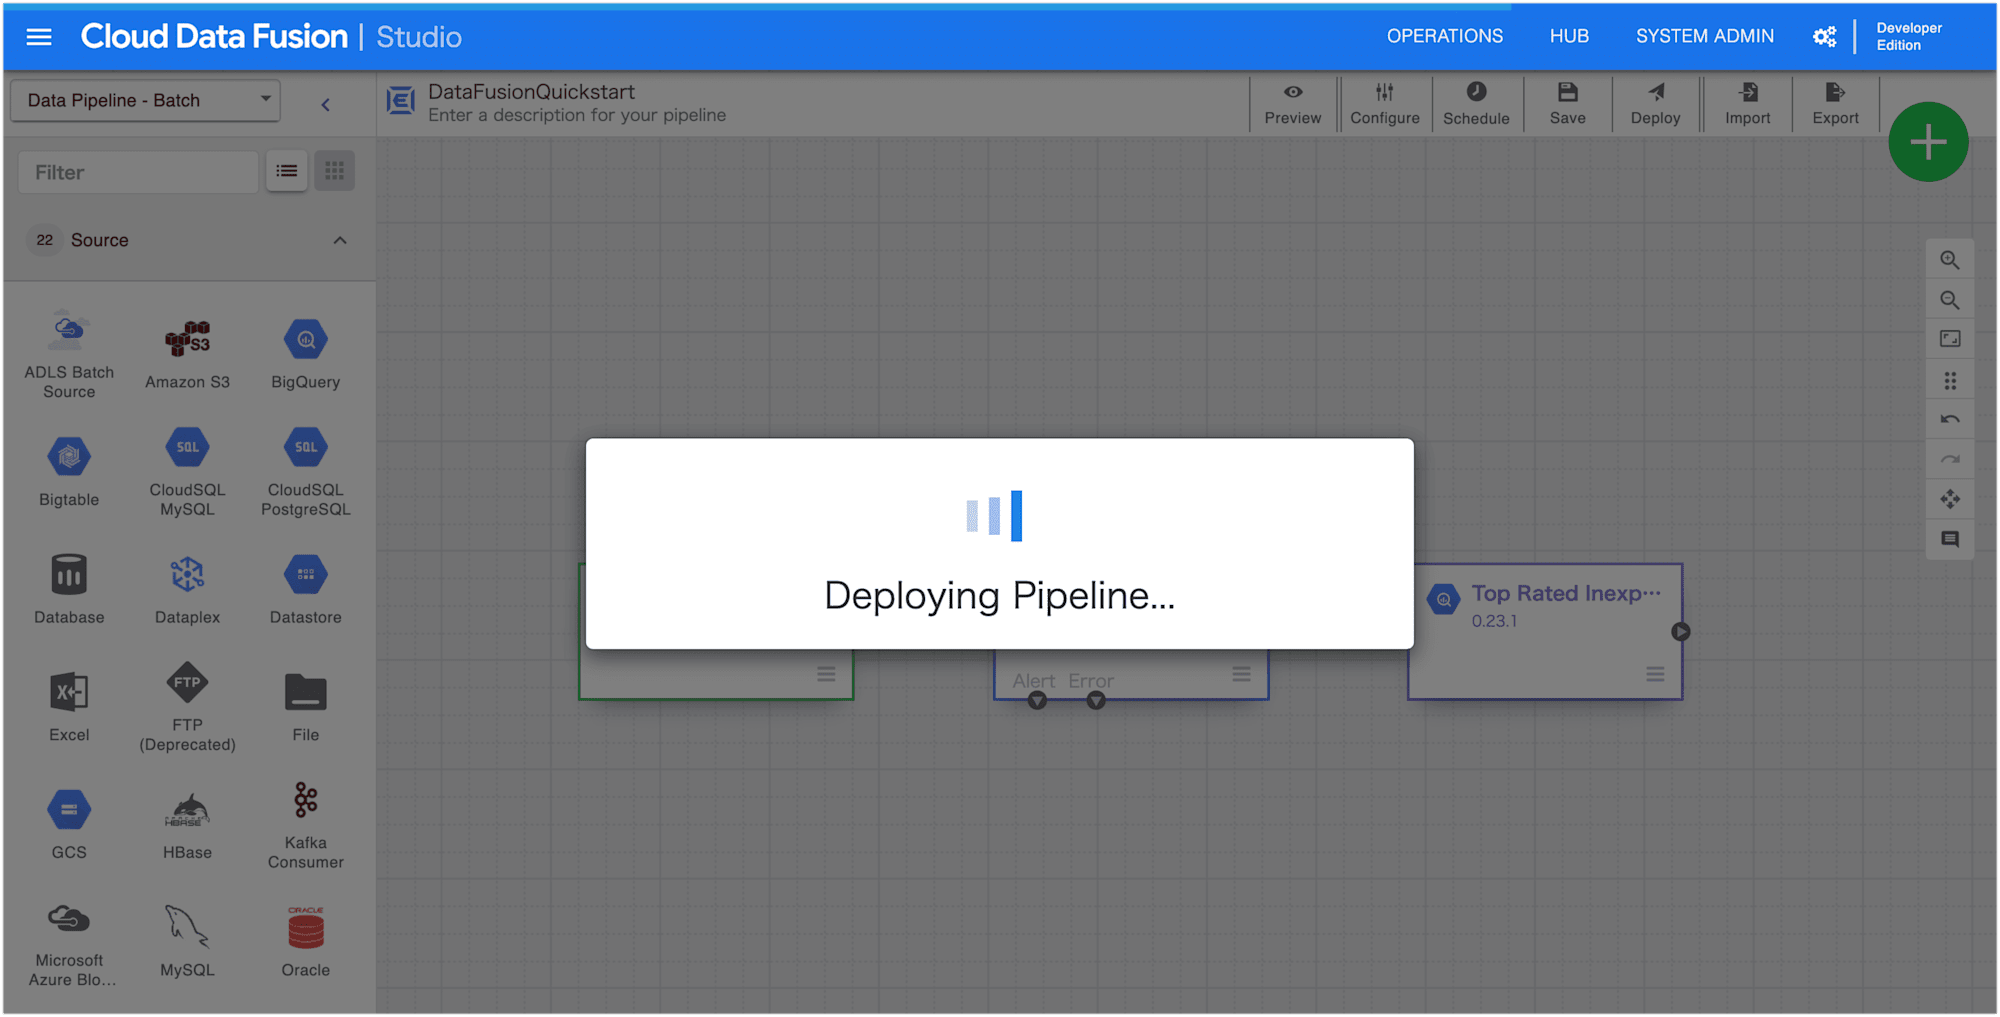Screen dimensions: 2000x1017
Task: Fit pipeline to screen
Action: point(1949,339)
